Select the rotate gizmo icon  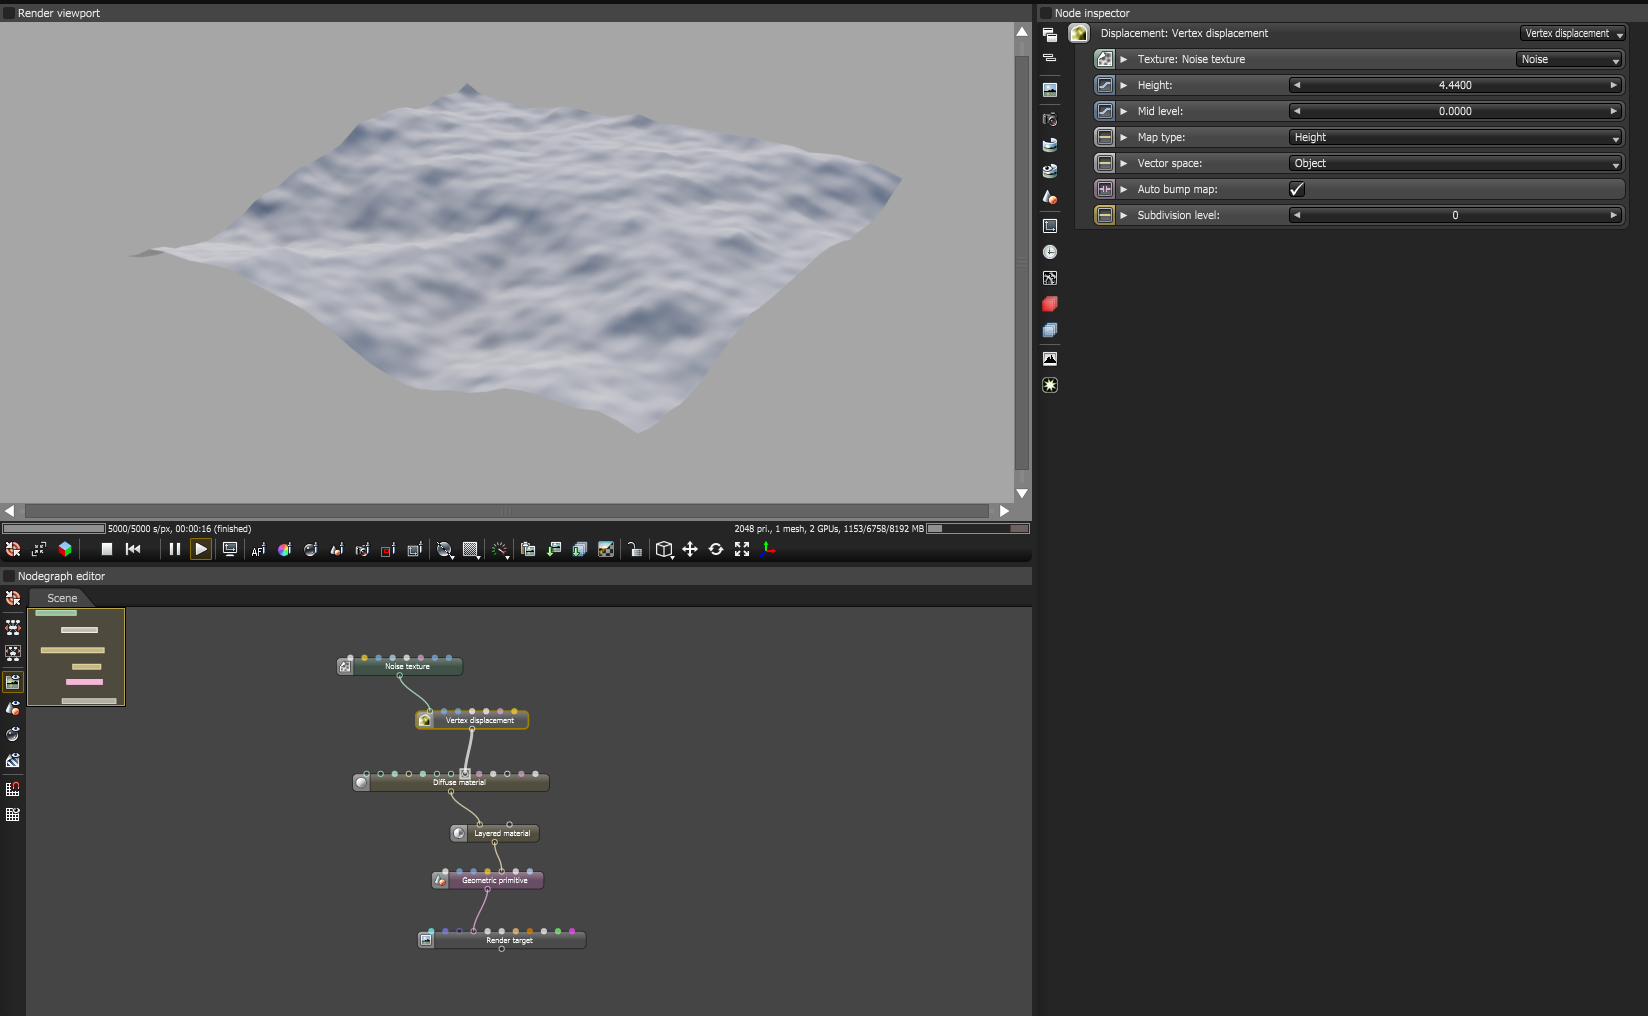coord(716,549)
